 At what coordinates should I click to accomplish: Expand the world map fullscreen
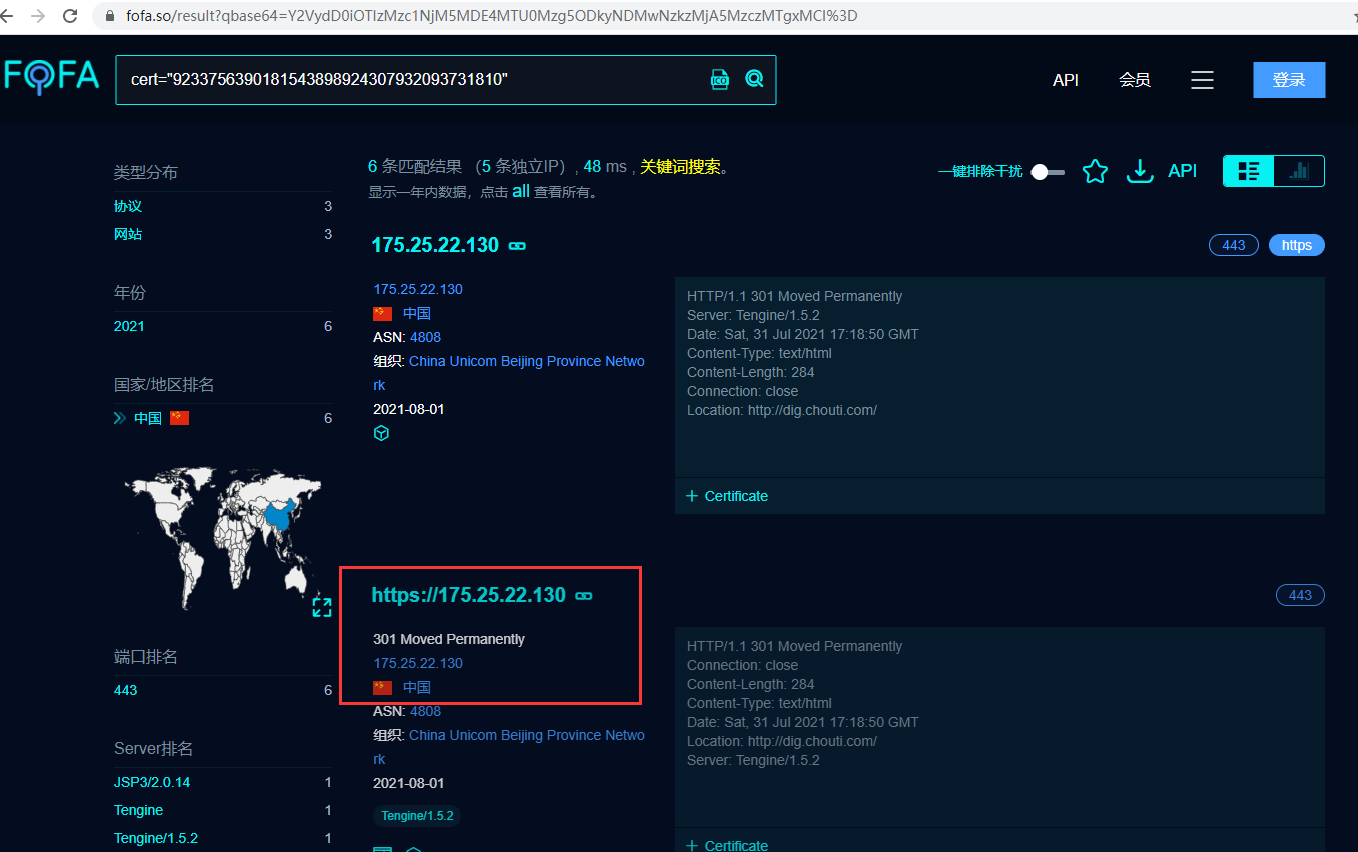(x=322, y=607)
